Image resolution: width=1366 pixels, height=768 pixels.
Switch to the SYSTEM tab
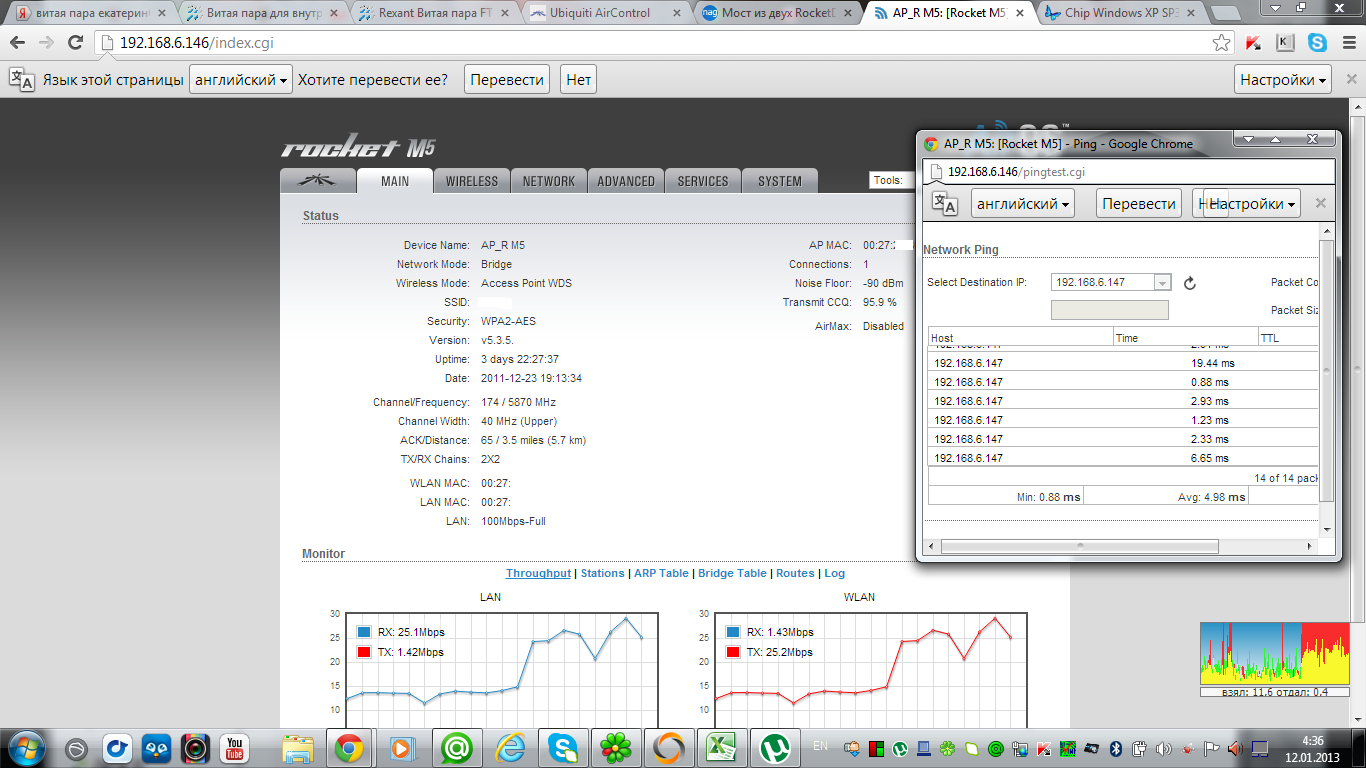point(780,181)
